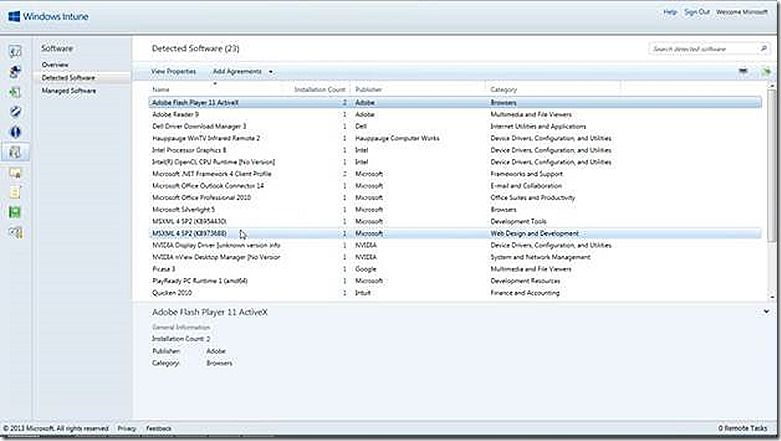Click Frameworks and Support category cell
Viewport: 781px width, 441px height.
(526, 174)
